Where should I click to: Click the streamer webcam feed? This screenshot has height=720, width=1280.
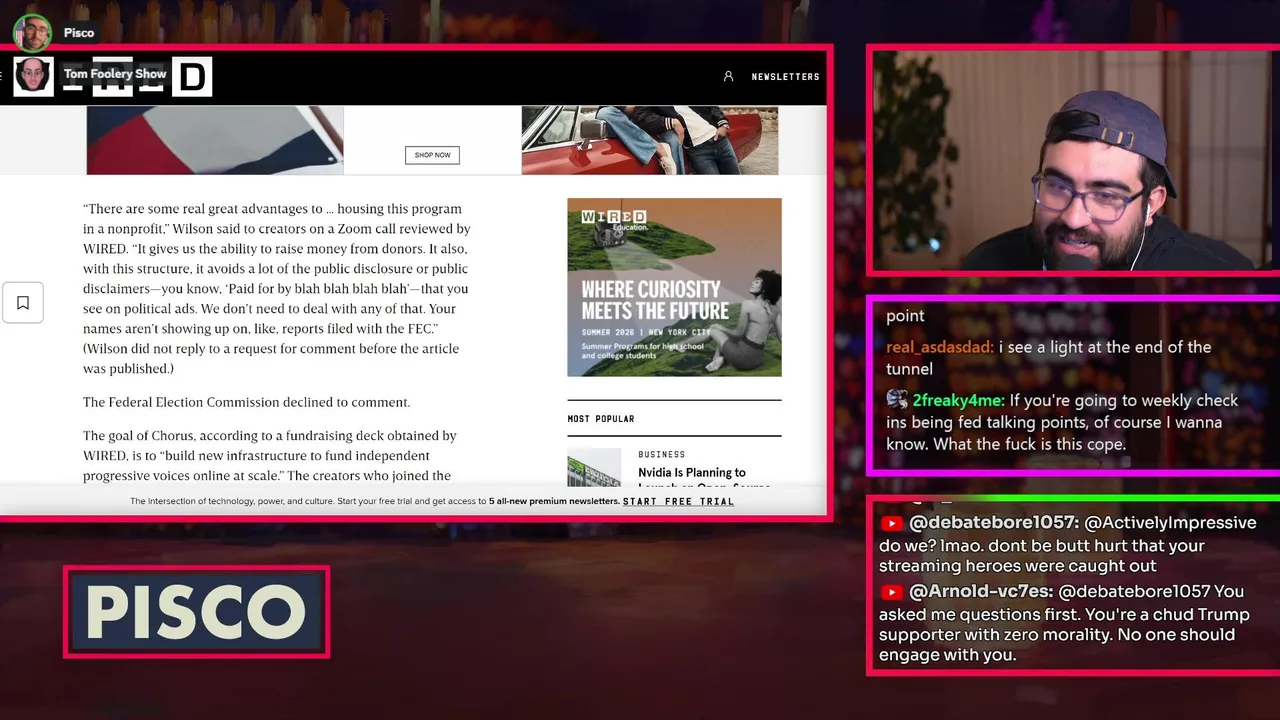pyautogui.click(x=1075, y=160)
